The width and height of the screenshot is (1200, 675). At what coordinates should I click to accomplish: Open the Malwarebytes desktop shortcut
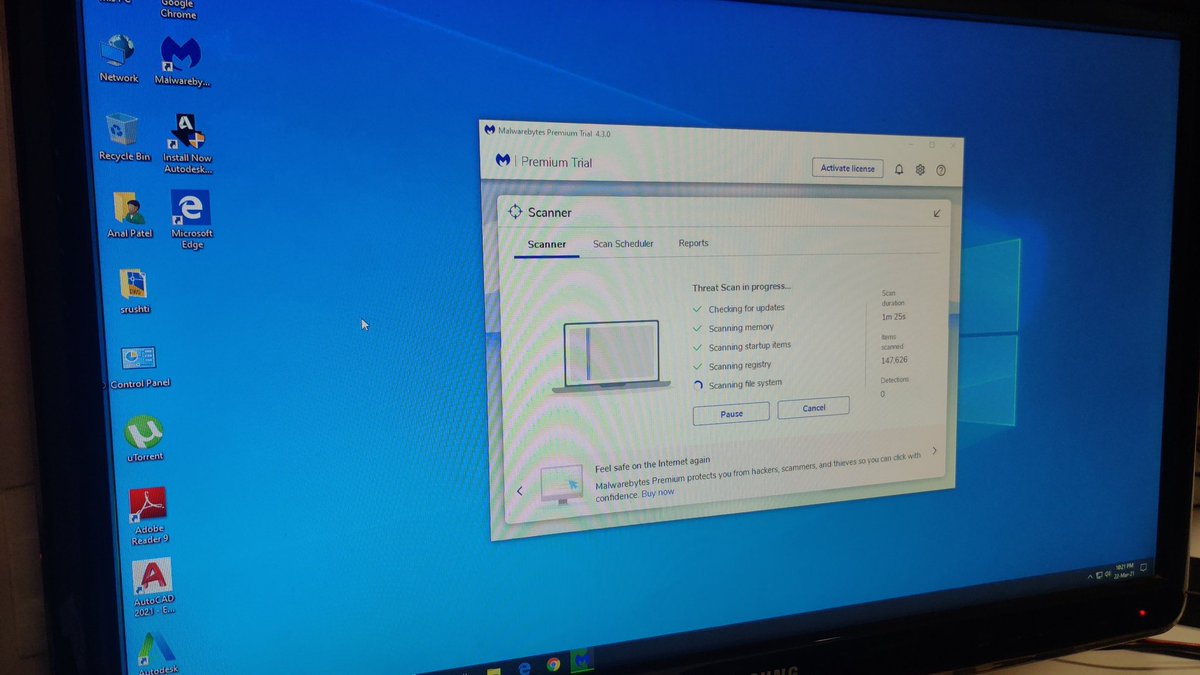[182, 62]
